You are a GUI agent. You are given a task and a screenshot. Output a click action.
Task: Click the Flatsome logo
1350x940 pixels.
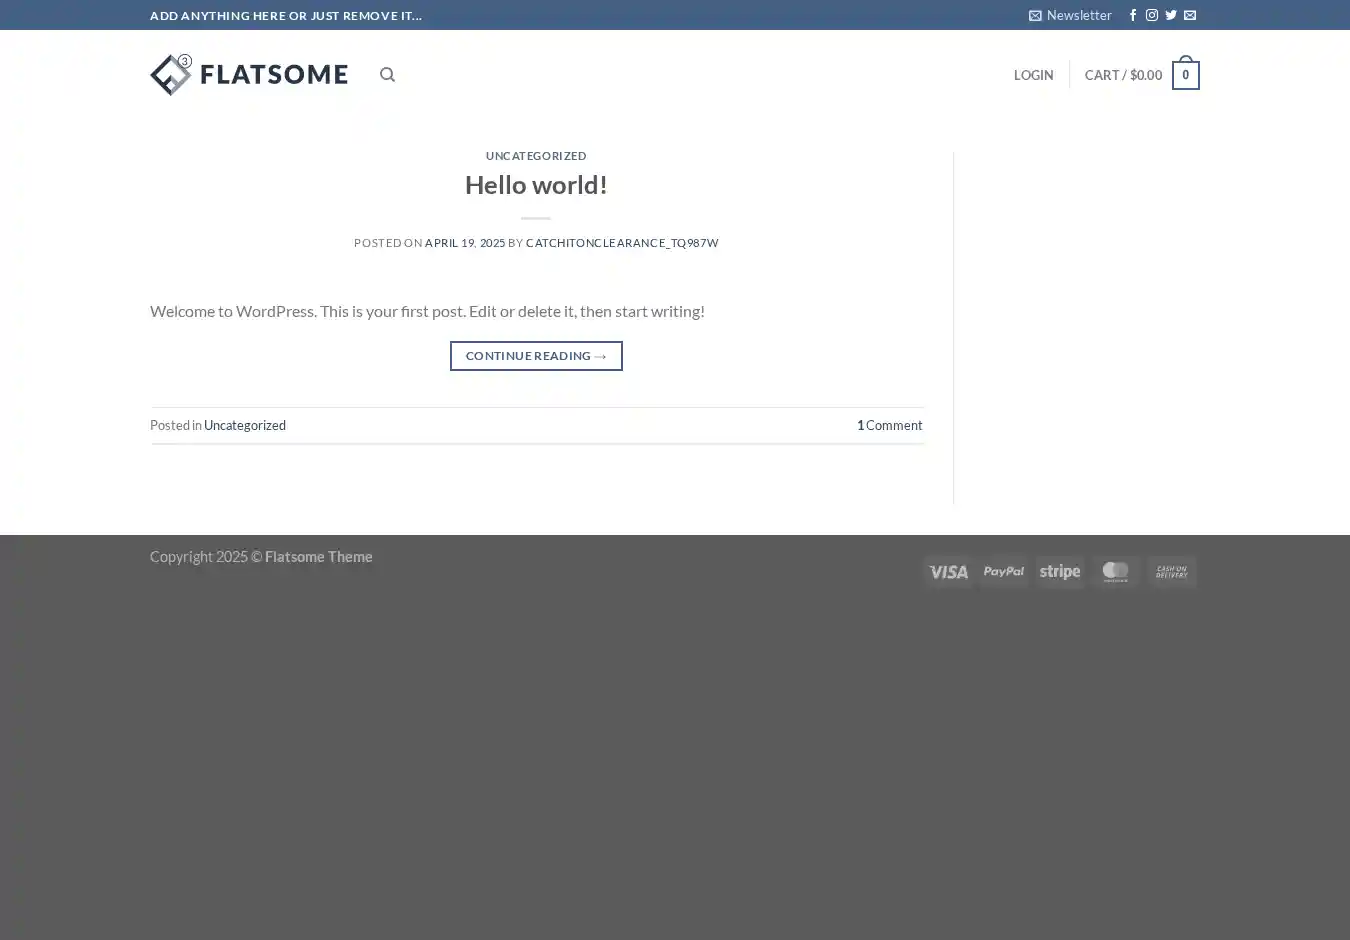(x=249, y=75)
